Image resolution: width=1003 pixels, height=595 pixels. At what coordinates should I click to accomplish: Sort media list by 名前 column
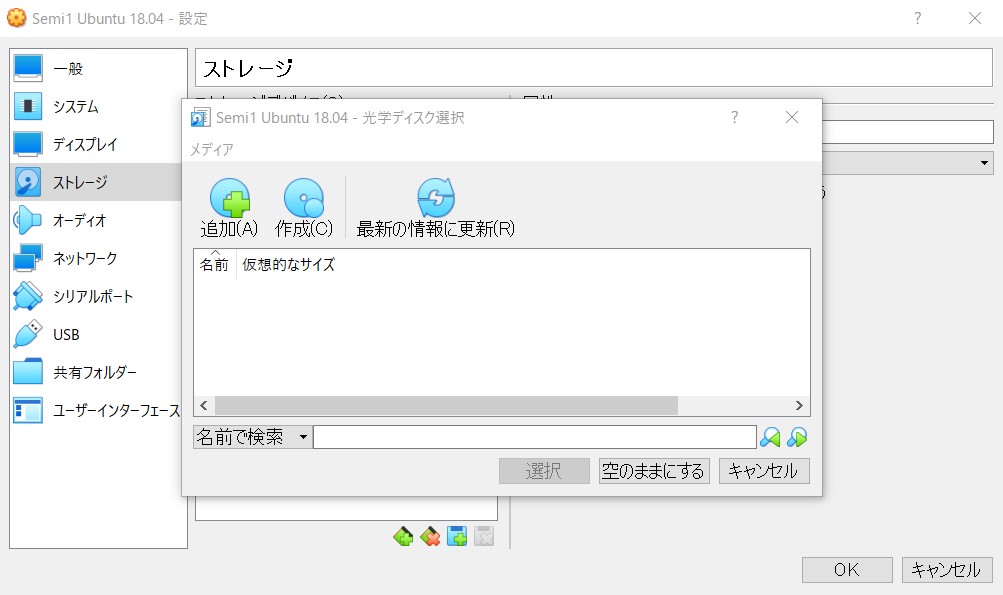(x=214, y=264)
